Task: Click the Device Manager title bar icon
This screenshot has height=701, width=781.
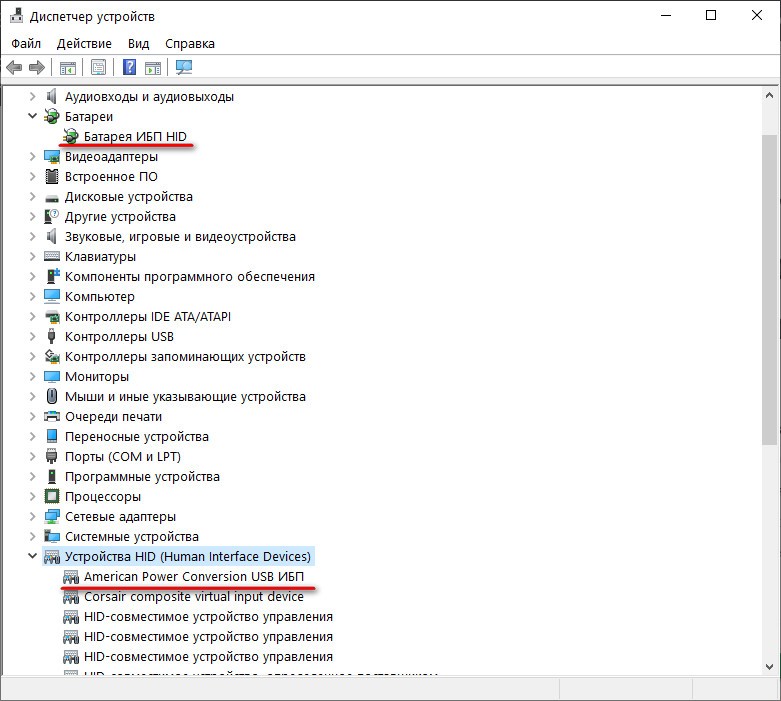Action: (x=16, y=16)
